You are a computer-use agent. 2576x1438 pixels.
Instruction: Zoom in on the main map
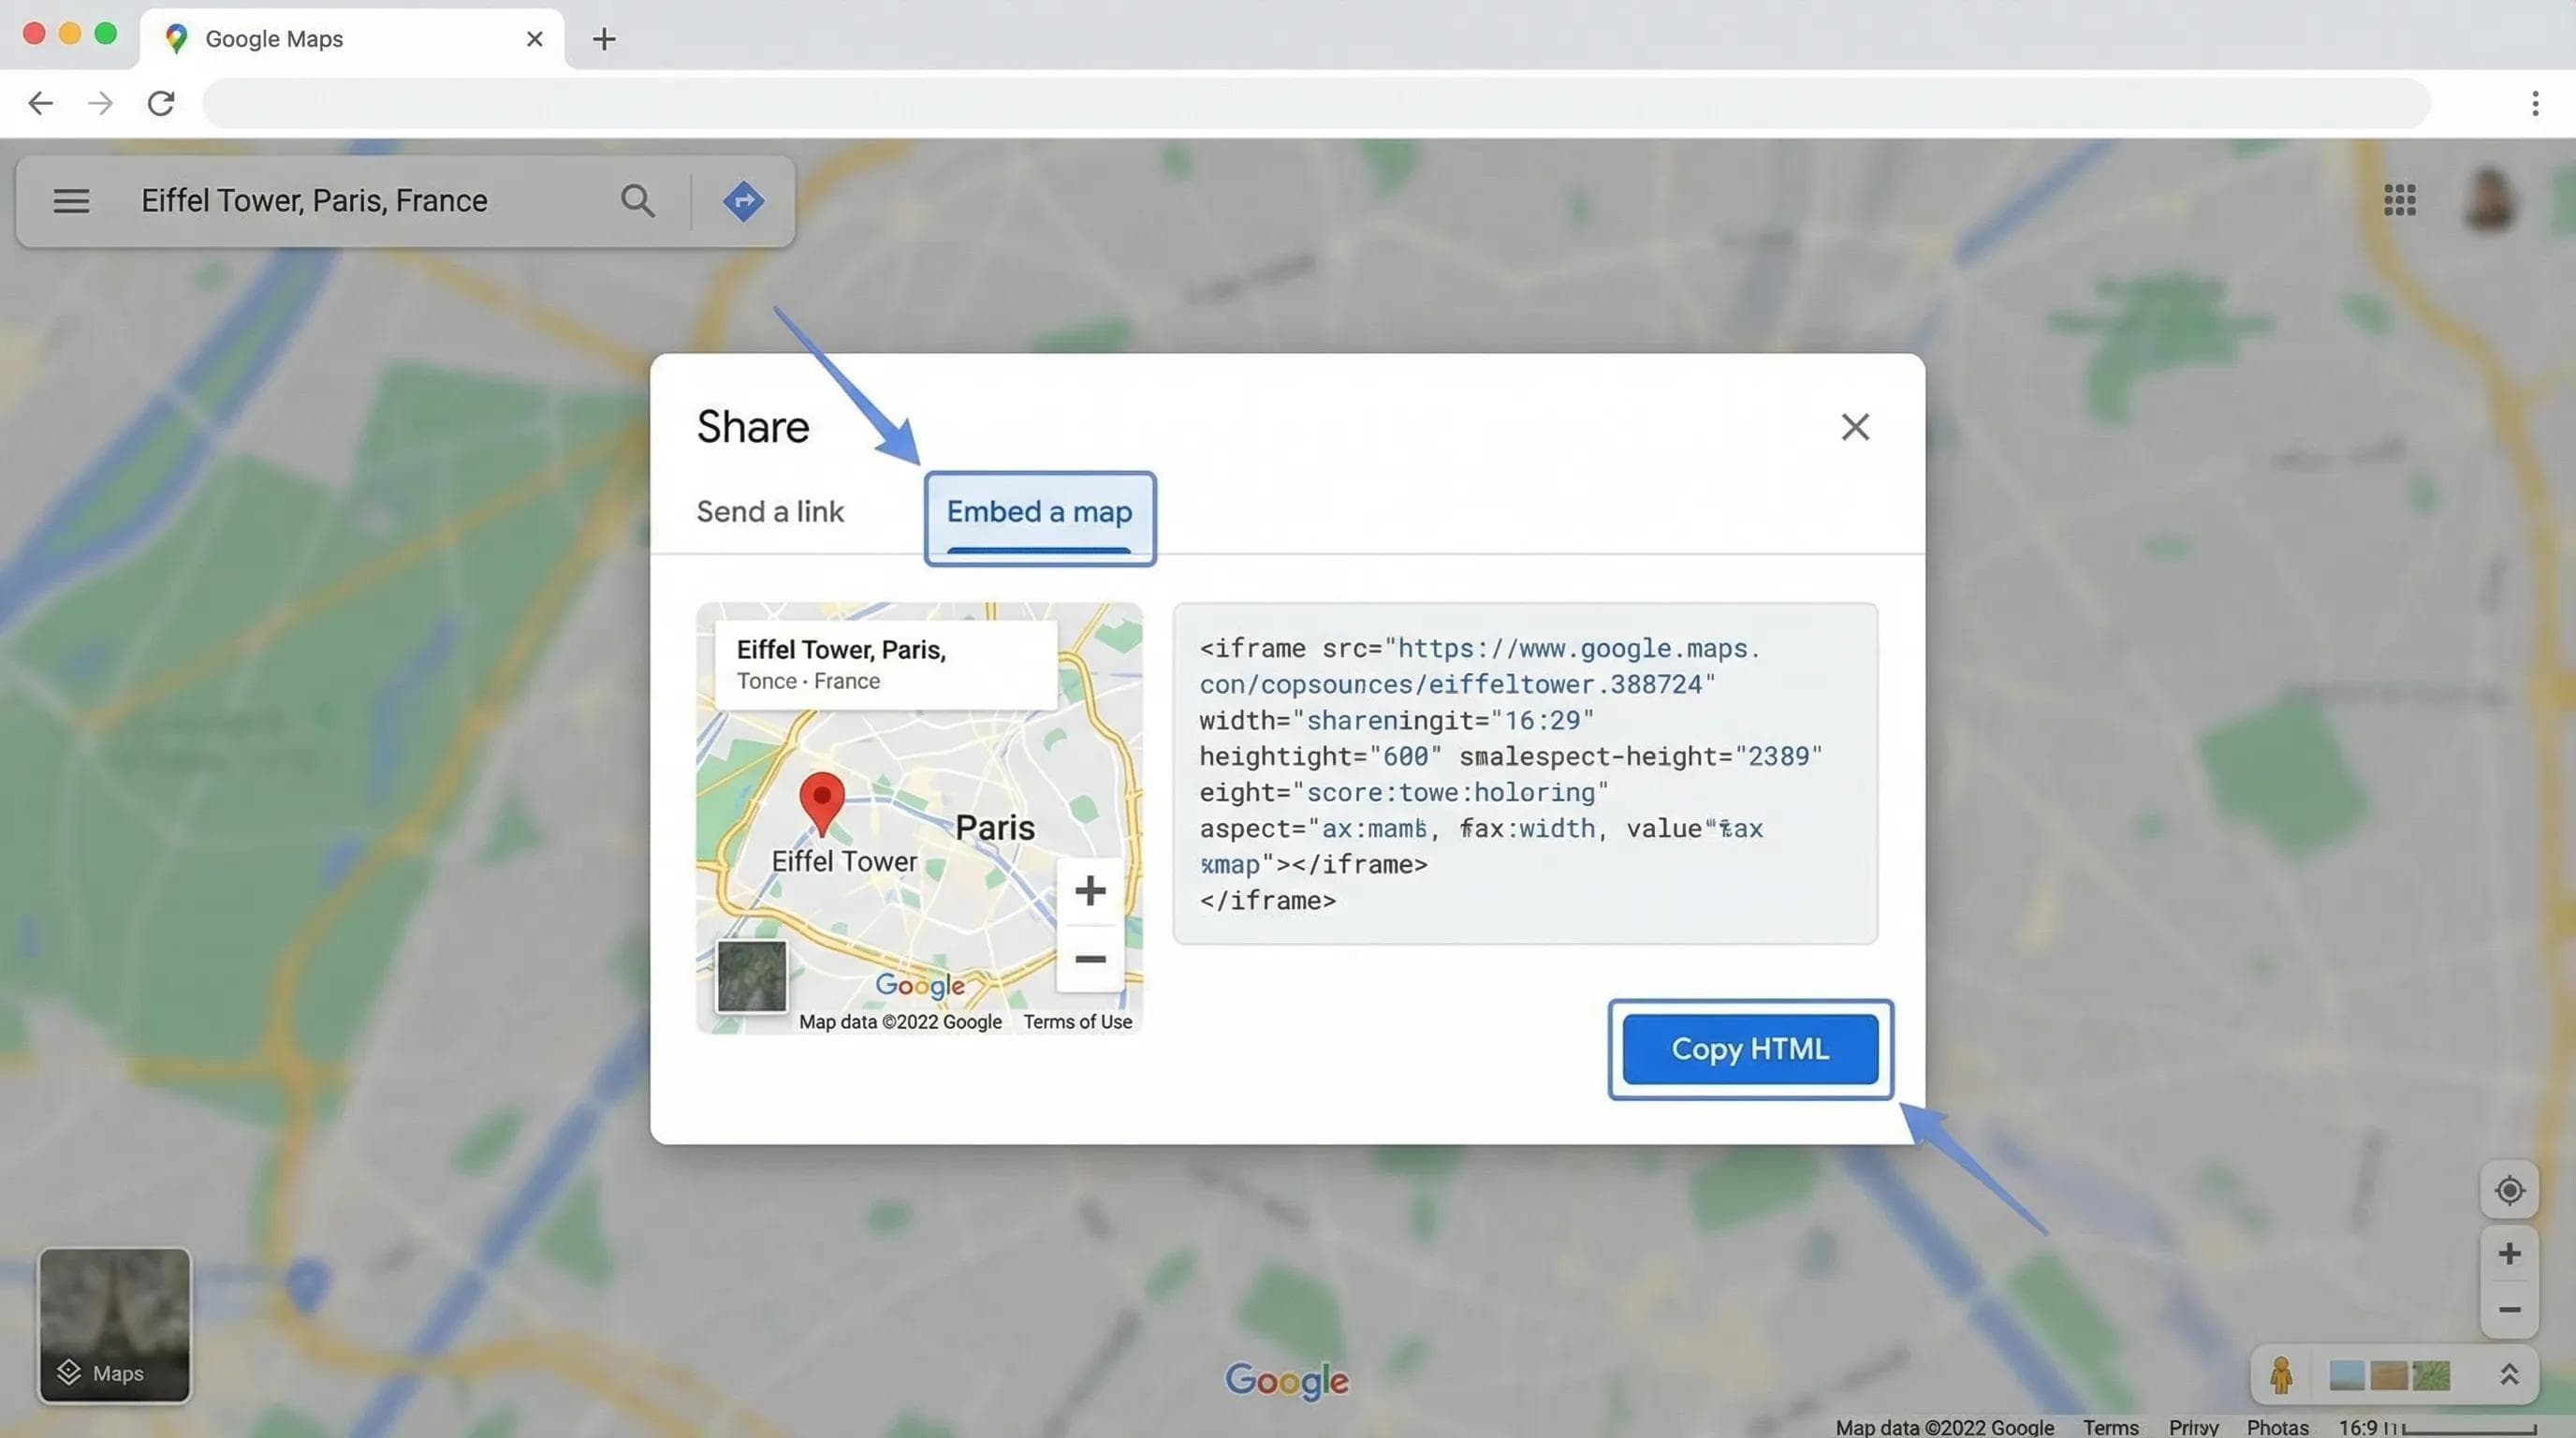coord(2508,1254)
